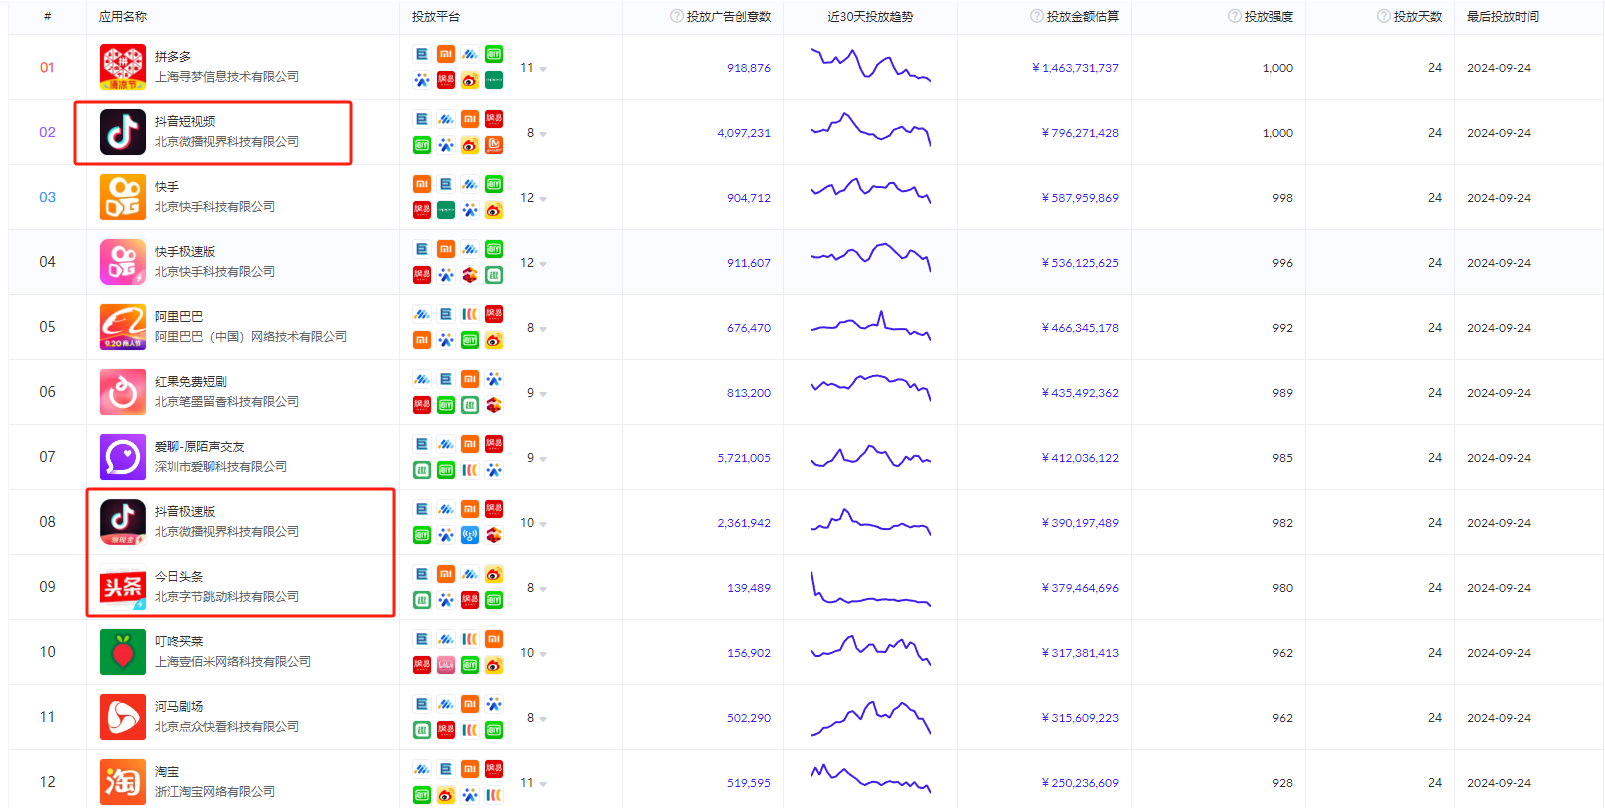Screen dimensions: 1605x808
Task: Click creative count 5,721,005 for 爱聊
Action: pyautogui.click(x=743, y=458)
